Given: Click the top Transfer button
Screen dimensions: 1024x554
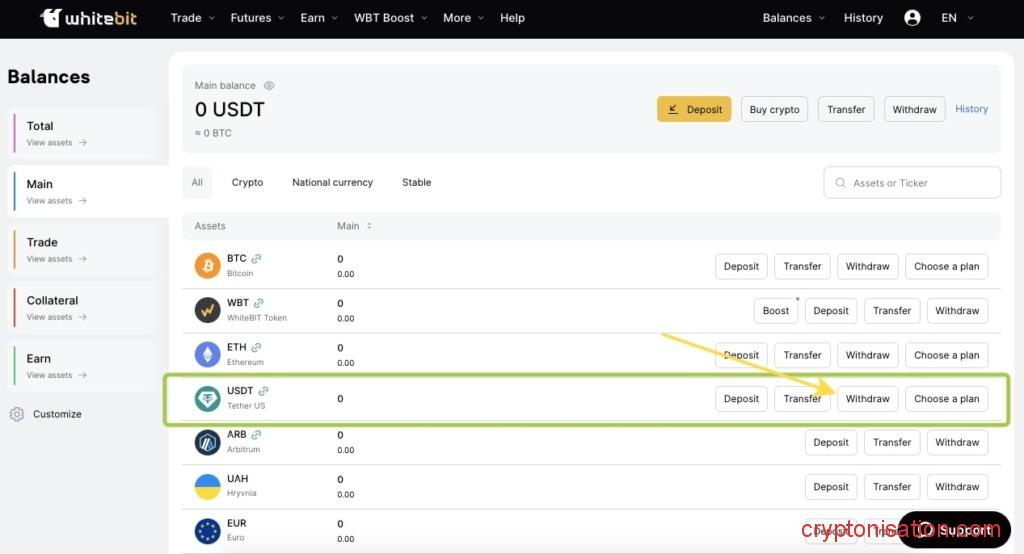Looking at the screenshot, I should pyautogui.click(x=846, y=109).
